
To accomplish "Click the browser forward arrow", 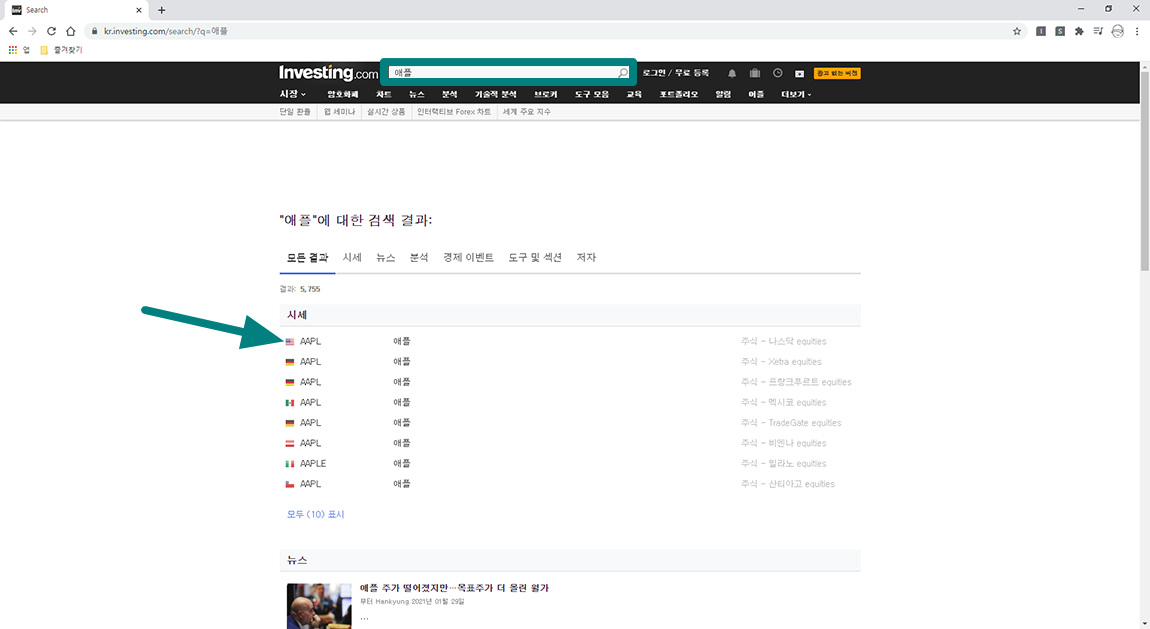I will click(x=32, y=32).
